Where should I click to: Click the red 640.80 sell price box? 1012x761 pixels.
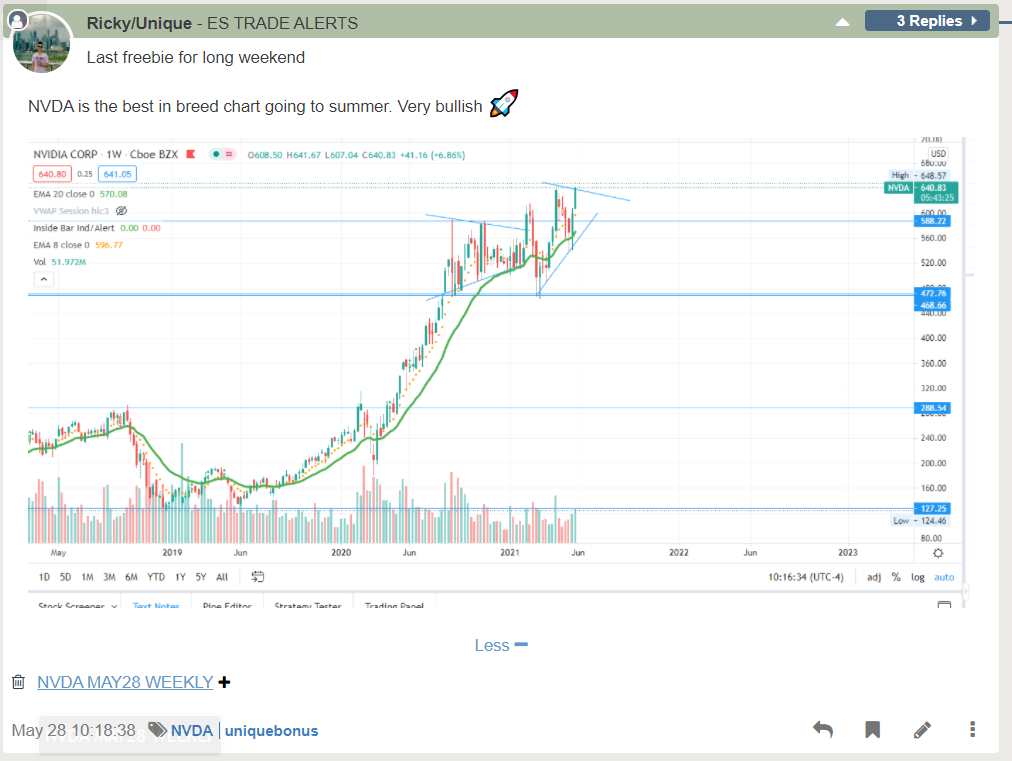click(x=52, y=174)
